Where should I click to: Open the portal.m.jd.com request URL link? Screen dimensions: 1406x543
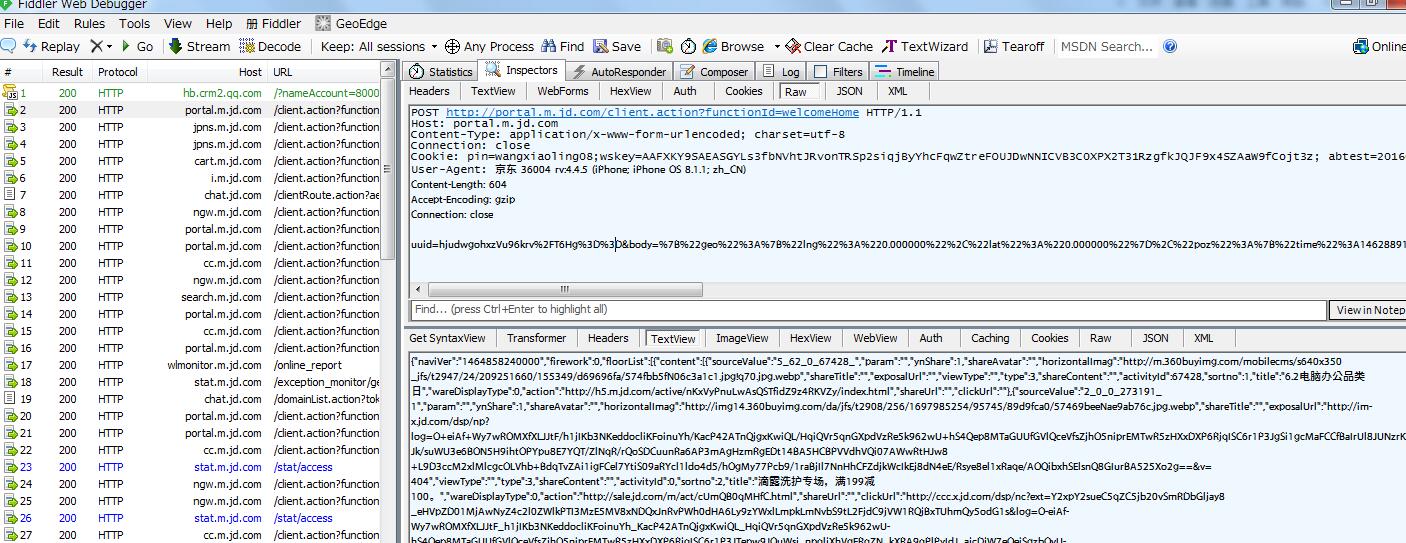(652, 113)
